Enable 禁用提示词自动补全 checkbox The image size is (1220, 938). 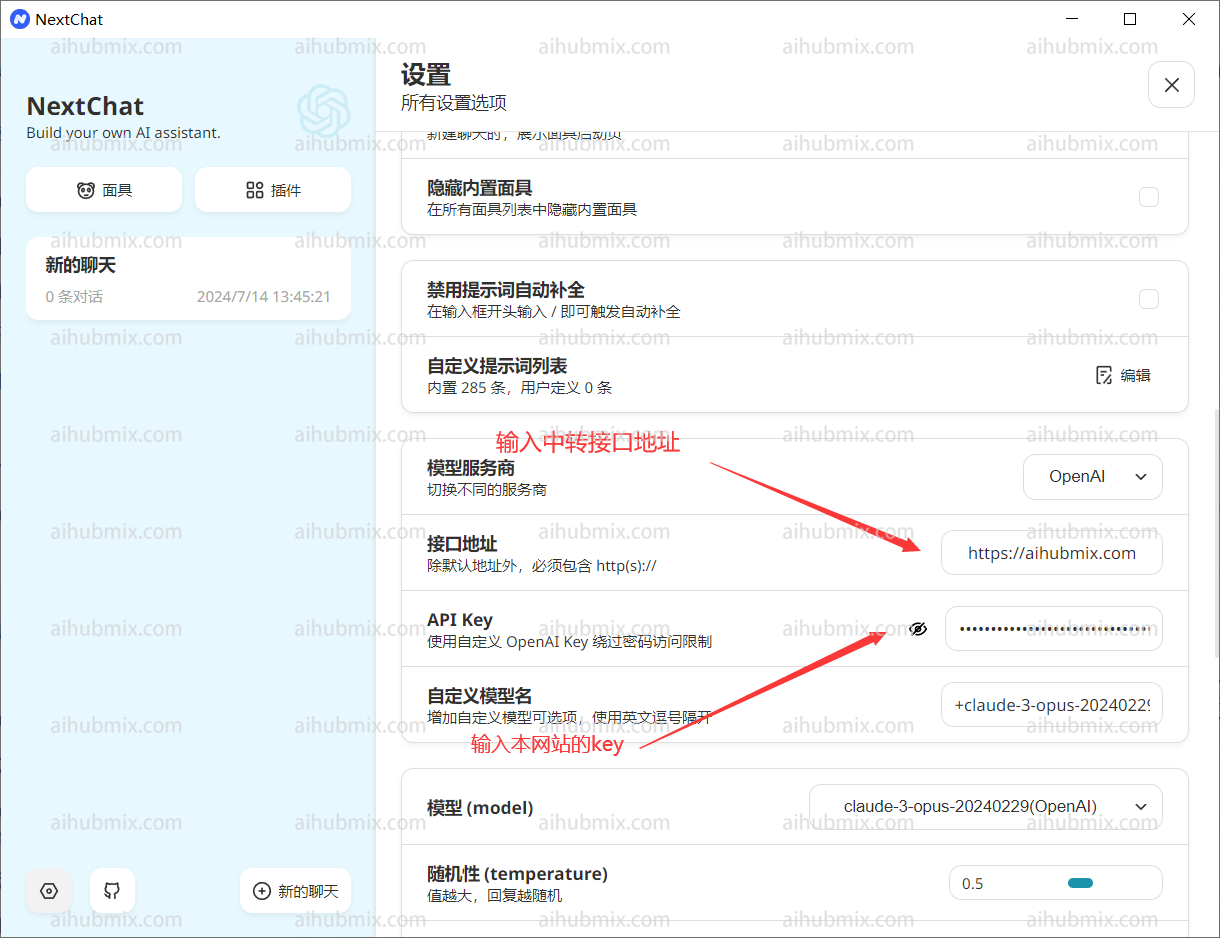tap(1149, 299)
